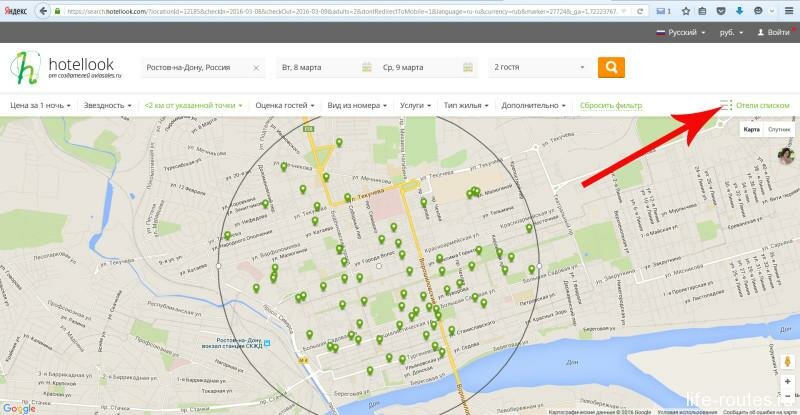The image size is (800, 415).
Task: Open calendar icon in check-out date field
Action: click(469, 68)
